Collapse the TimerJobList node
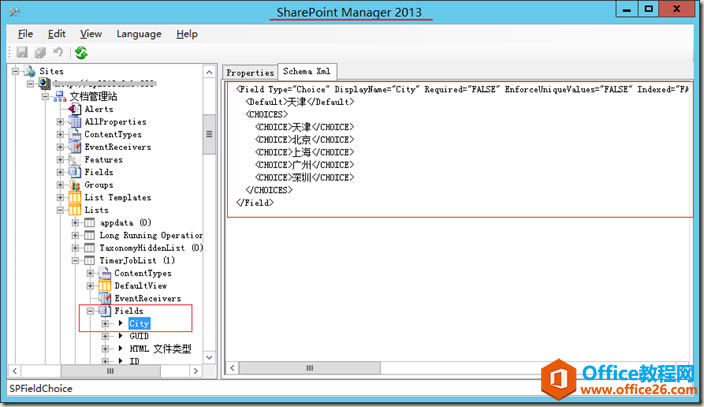Image resolution: width=704 pixels, height=407 pixels. (x=75, y=260)
